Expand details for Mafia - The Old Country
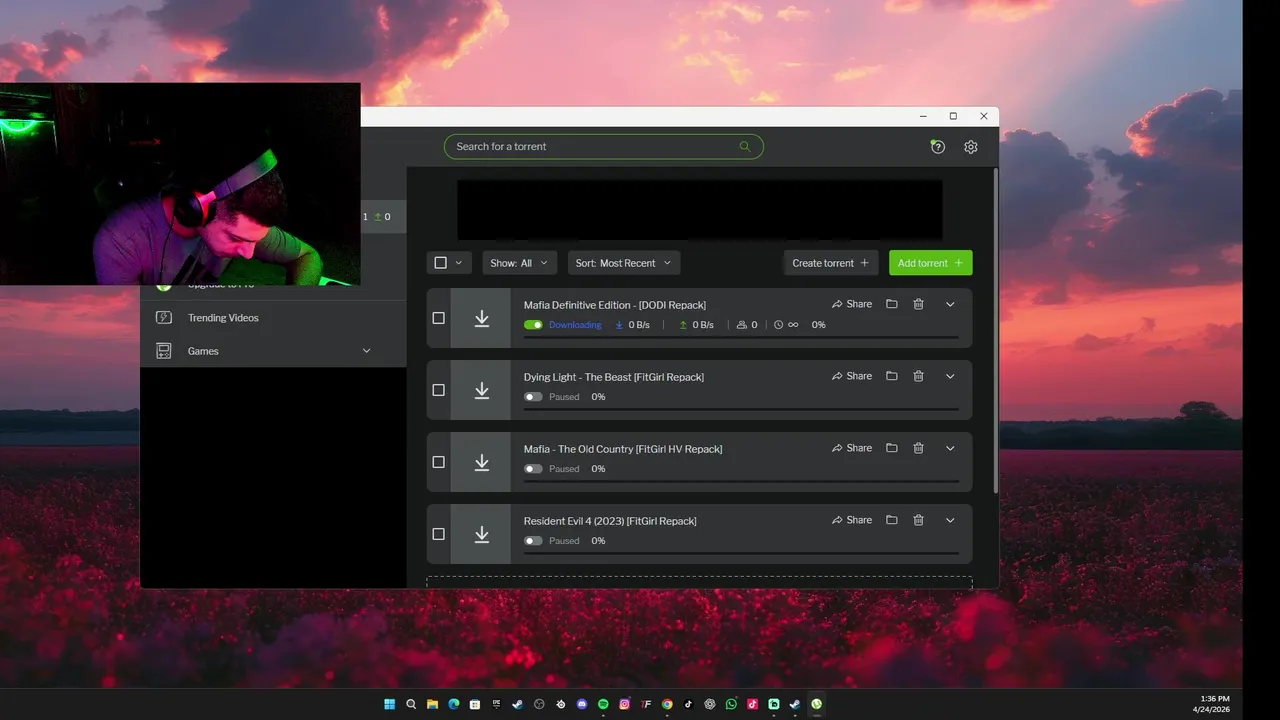This screenshot has height=720, width=1280. point(950,448)
